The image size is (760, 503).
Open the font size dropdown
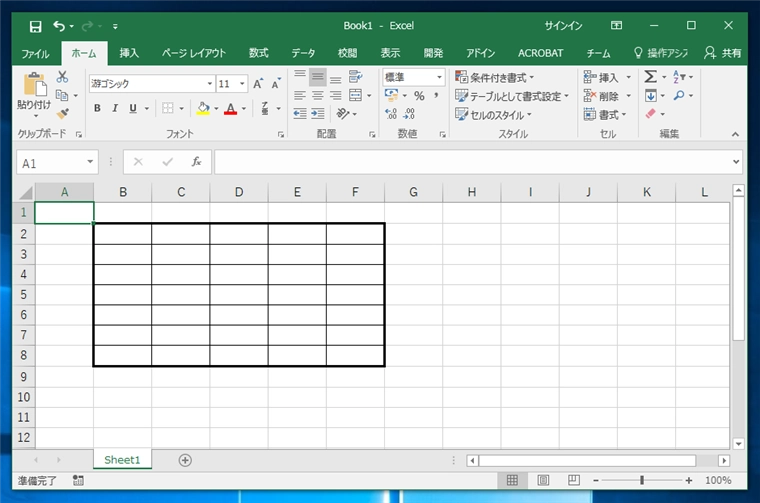click(x=242, y=83)
